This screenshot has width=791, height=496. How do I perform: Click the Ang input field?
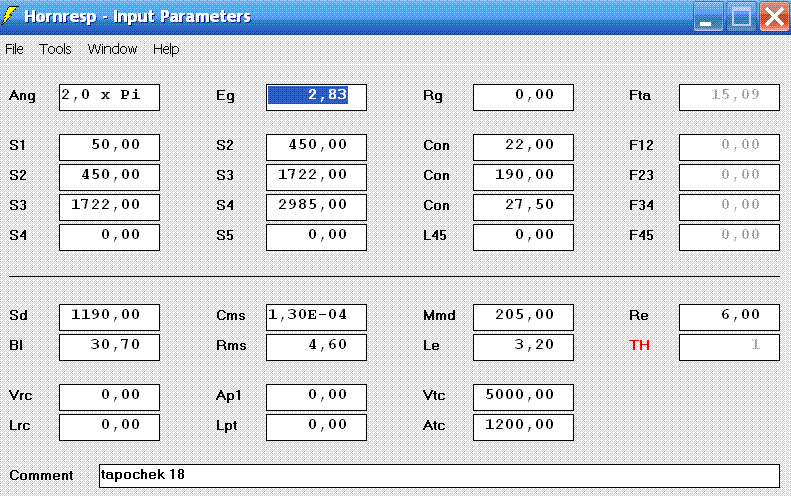[x=109, y=97]
